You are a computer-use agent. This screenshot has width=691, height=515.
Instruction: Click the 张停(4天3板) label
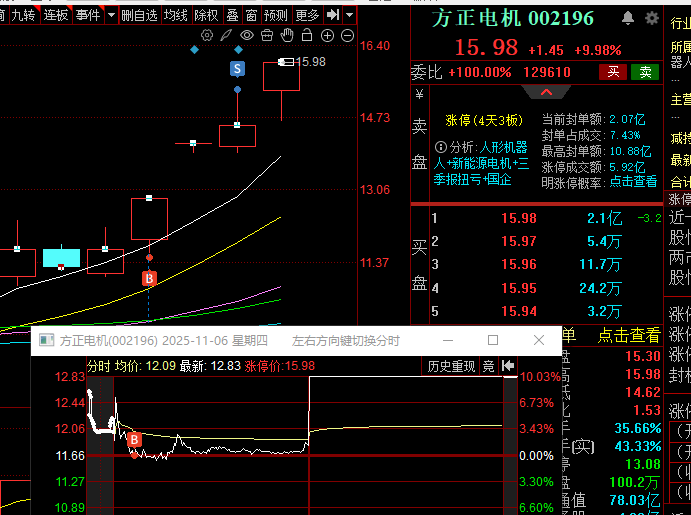(x=484, y=120)
